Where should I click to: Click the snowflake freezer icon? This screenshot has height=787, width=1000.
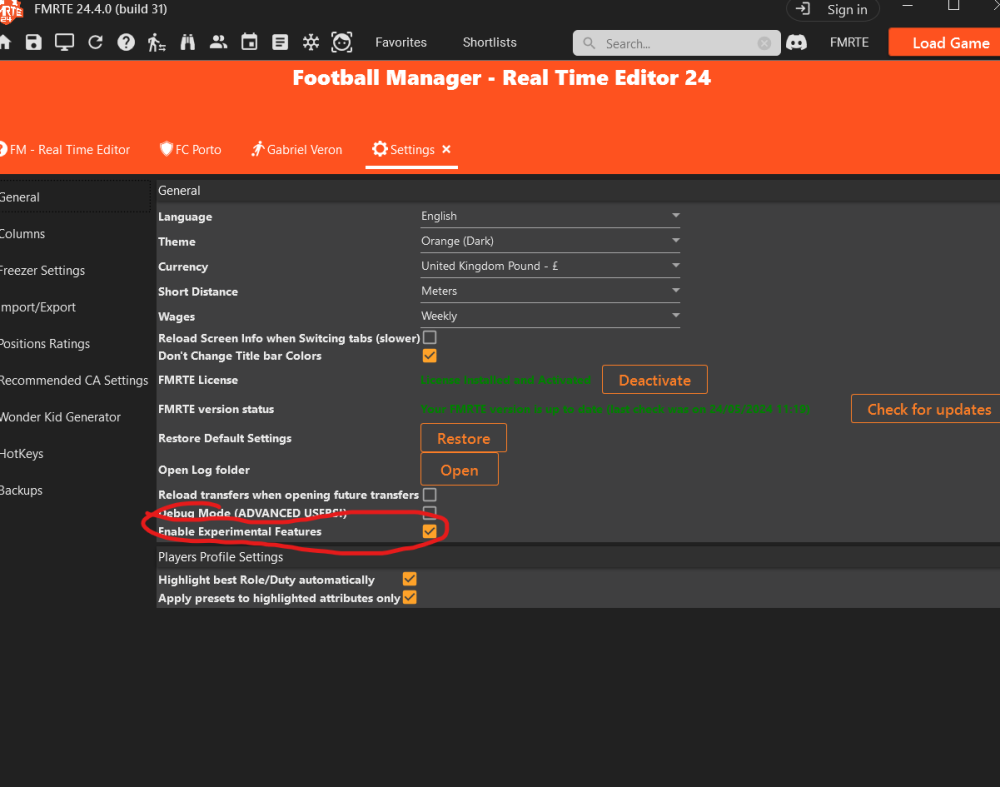click(311, 42)
